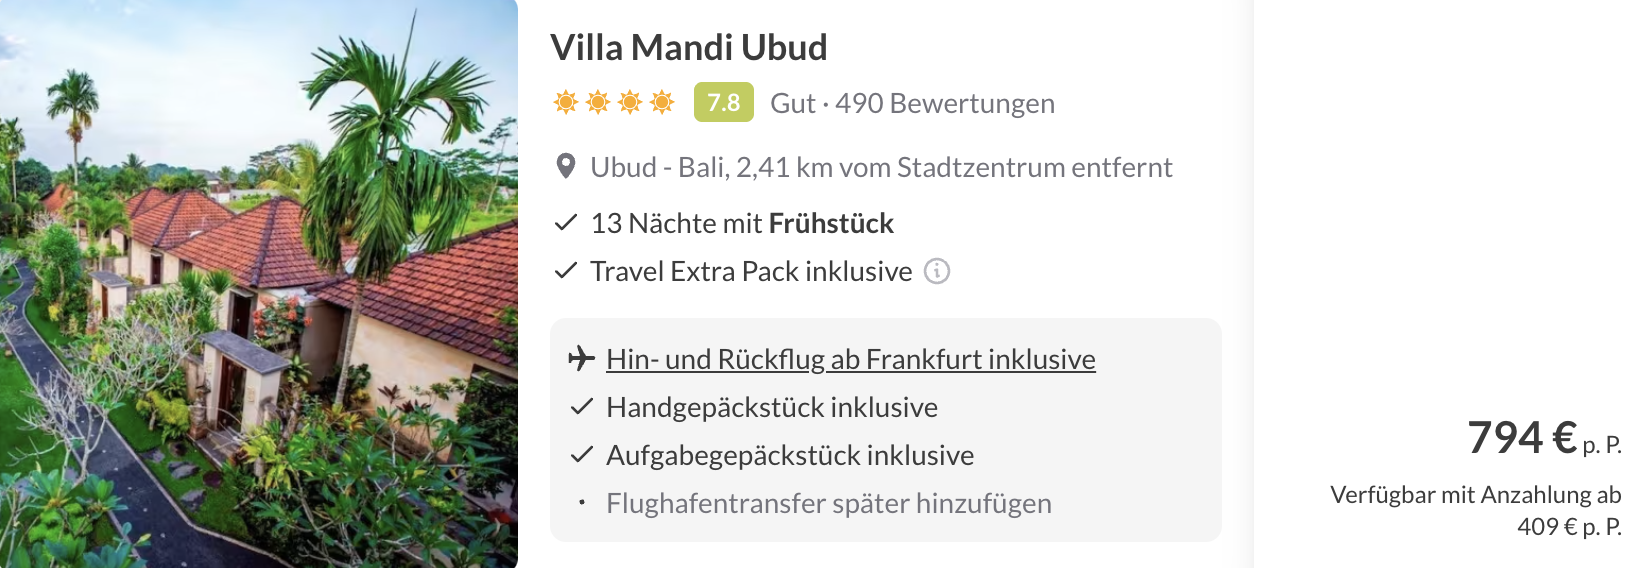This screenshot has height=568, width=1644.
Task: Open the Villa Mandi Ubud hotel photo
Action: click(259, 284)
